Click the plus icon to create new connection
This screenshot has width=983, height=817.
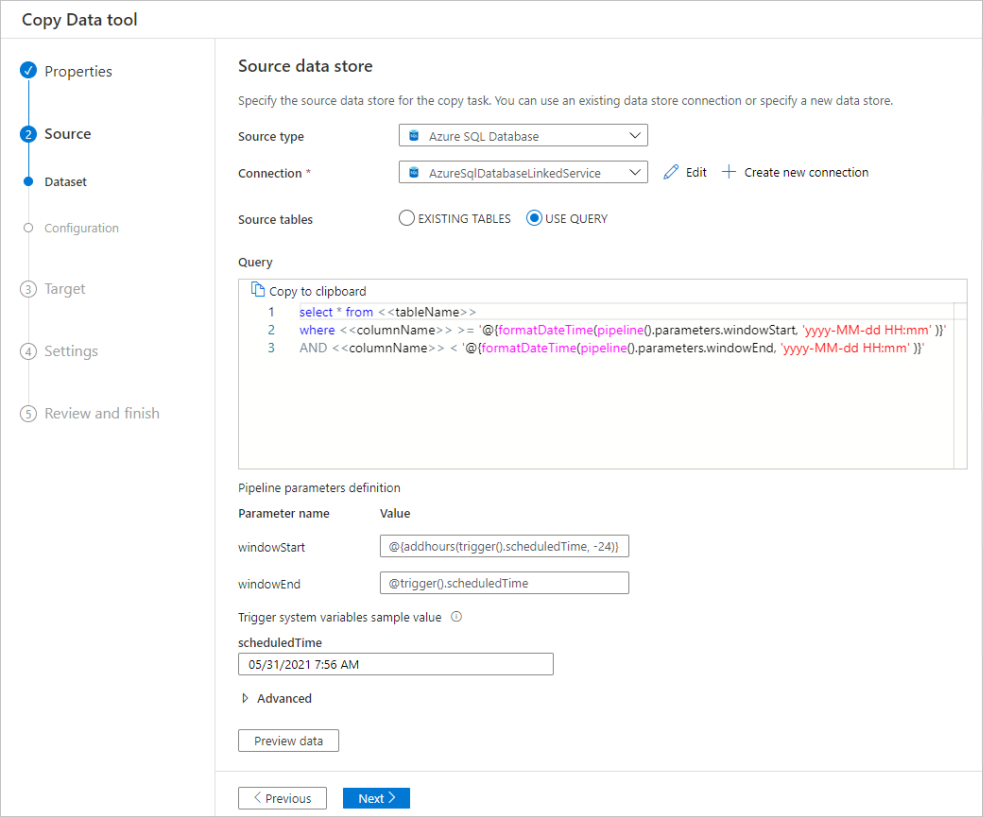[729, 171]
